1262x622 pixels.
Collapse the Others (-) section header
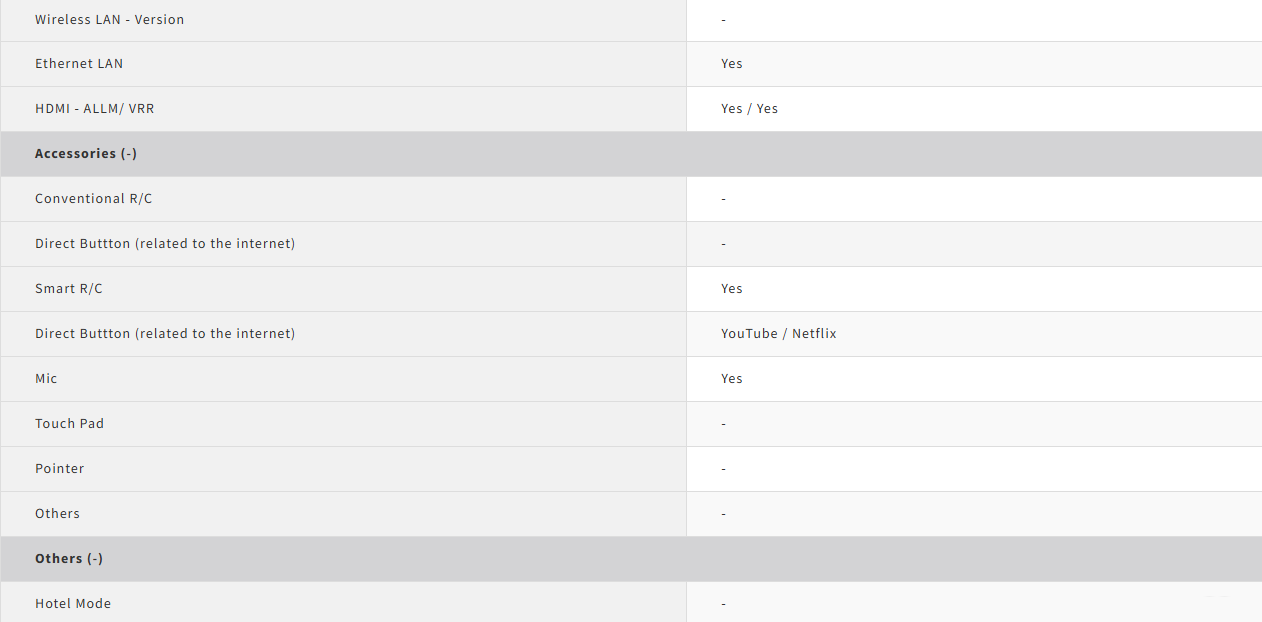69,559
